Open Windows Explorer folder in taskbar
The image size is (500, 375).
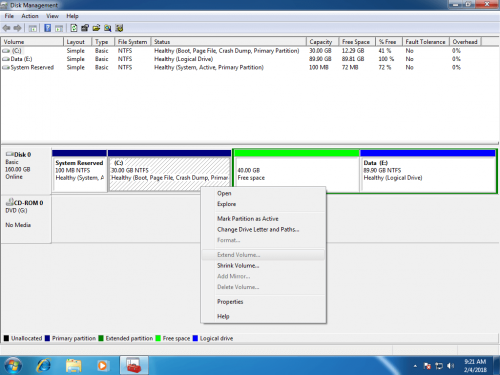[x=73, y=366]
